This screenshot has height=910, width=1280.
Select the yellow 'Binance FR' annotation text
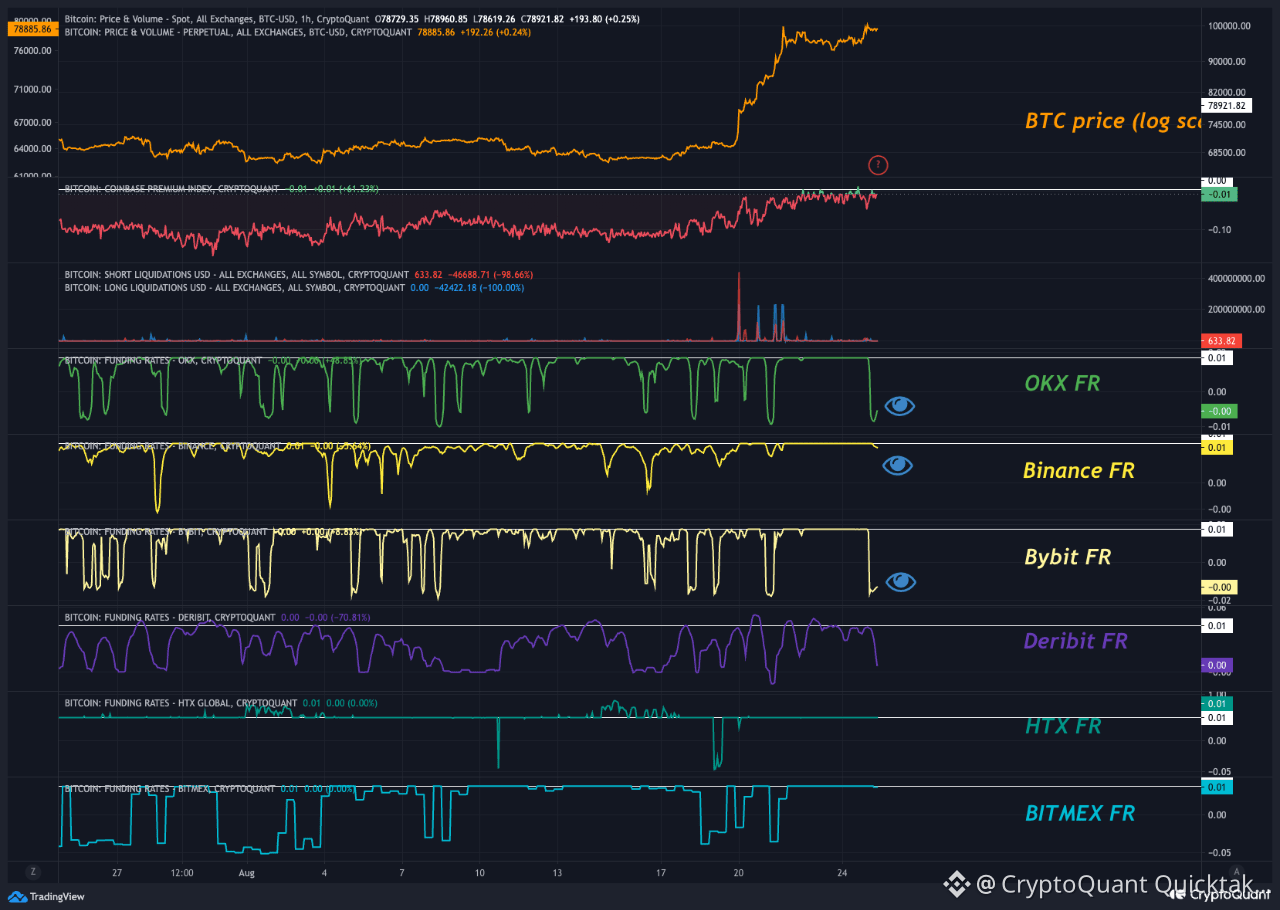pos(1079,470)
